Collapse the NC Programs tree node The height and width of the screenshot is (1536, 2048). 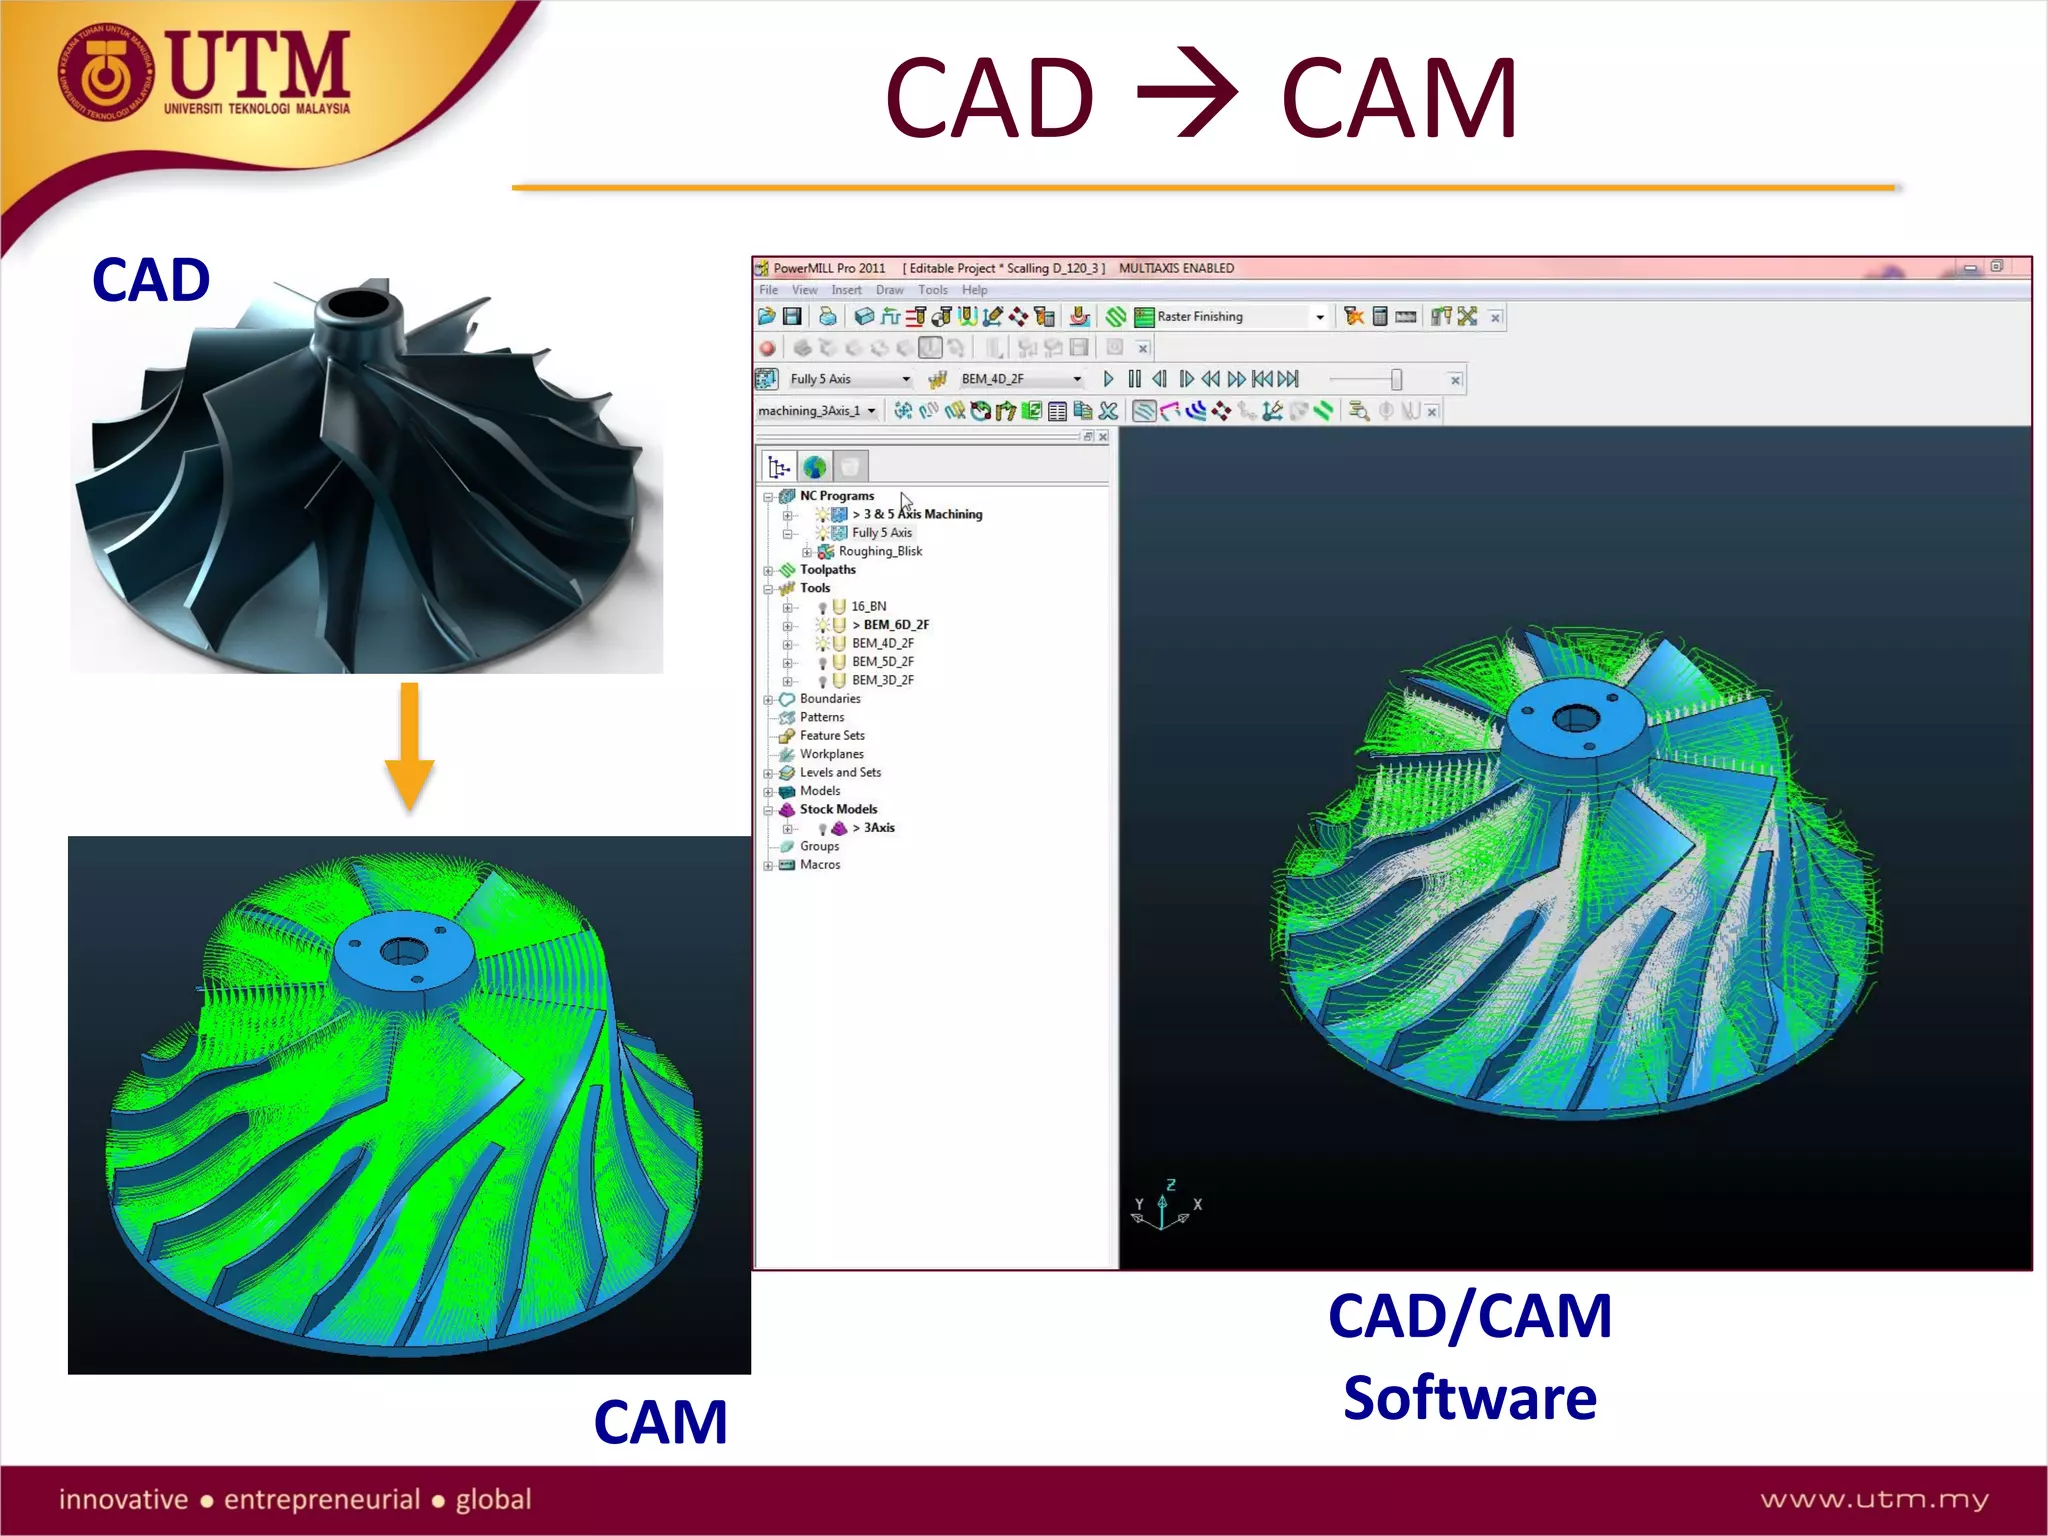pyautogui.click(x=768, y=497)
